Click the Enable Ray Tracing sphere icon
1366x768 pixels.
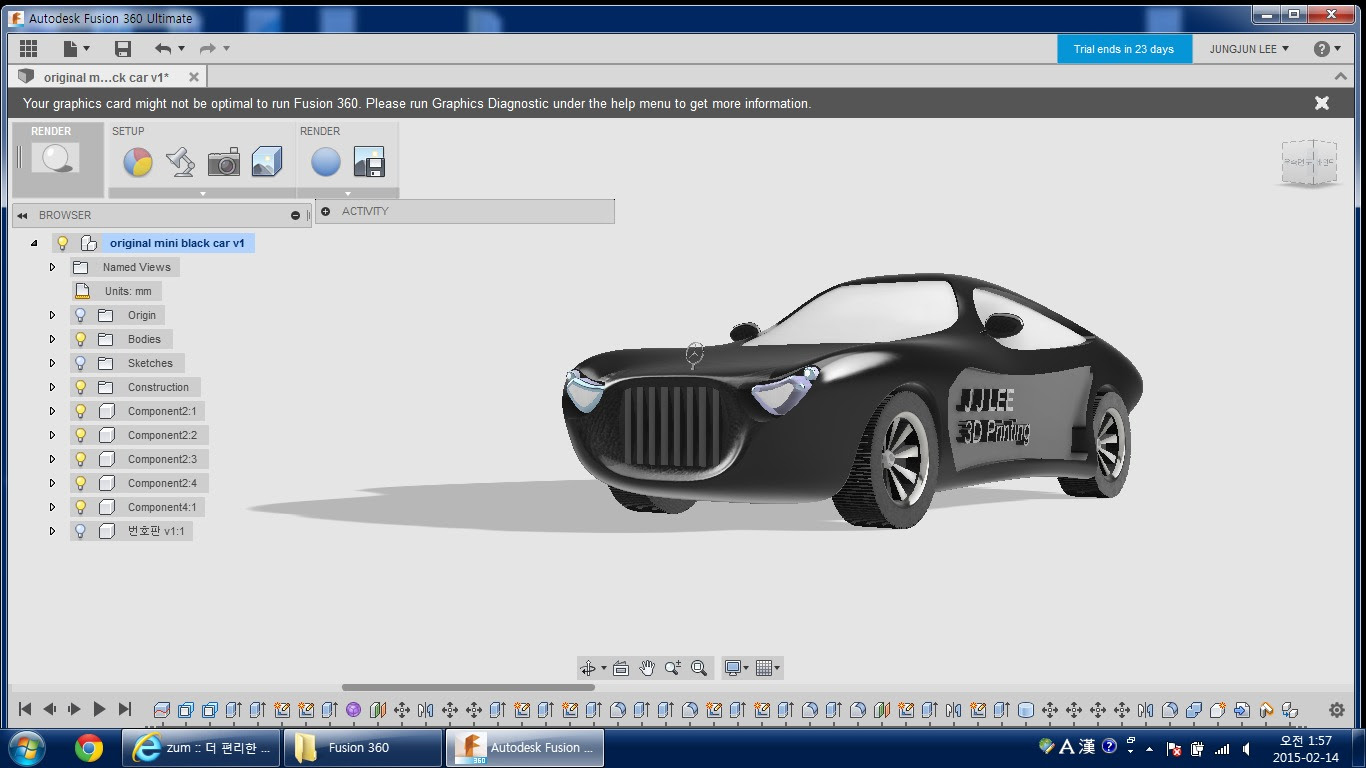[x=325, y=162]
